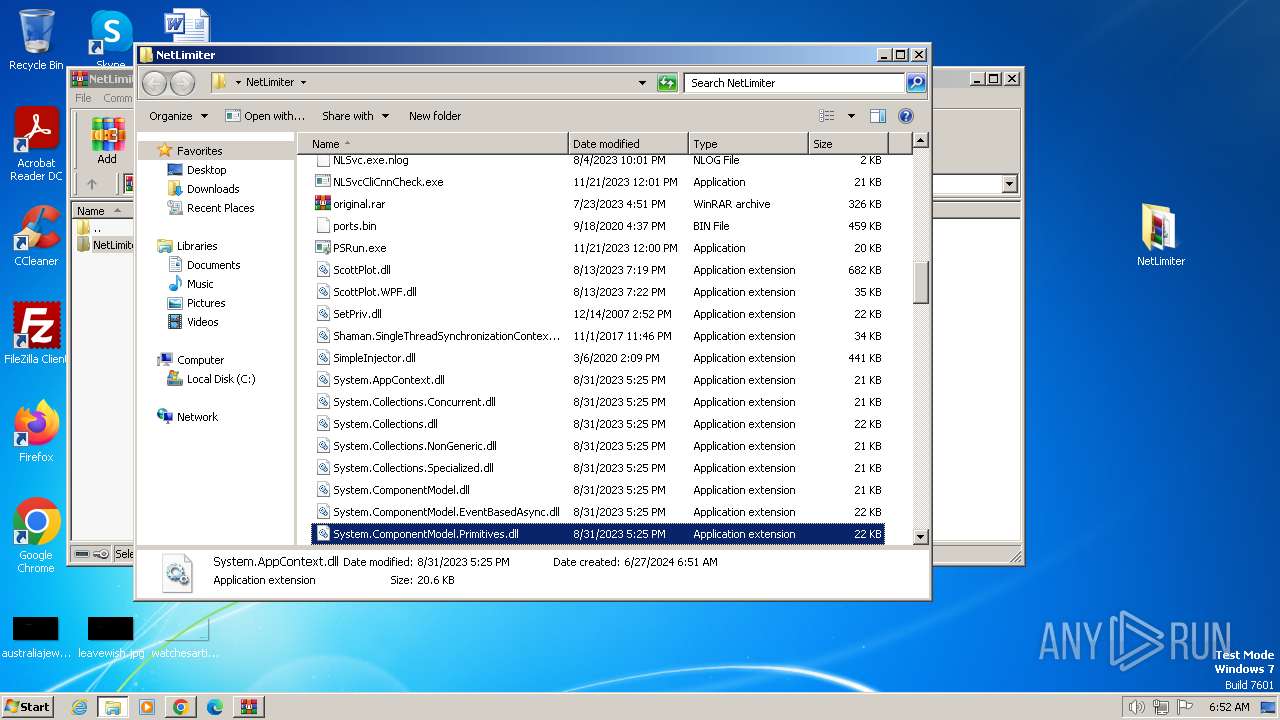Click the Back navigation arrow in Explorer
This screenshot has height=720, width=1280.
pyautogui.click(x=154, y=83)
